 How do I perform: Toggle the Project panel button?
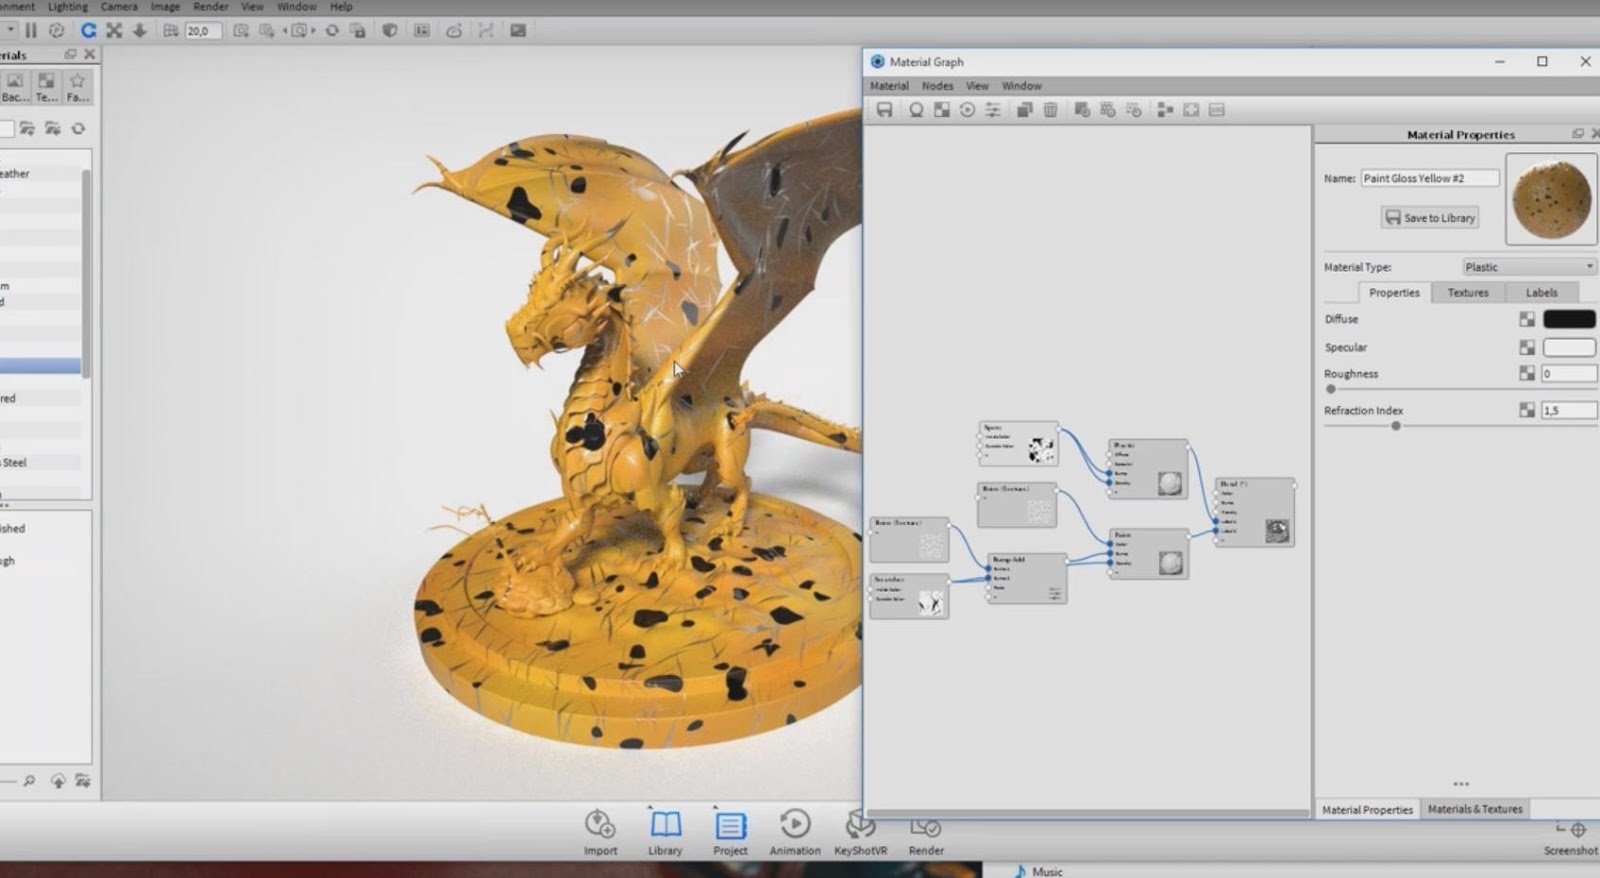click(730, 832)
